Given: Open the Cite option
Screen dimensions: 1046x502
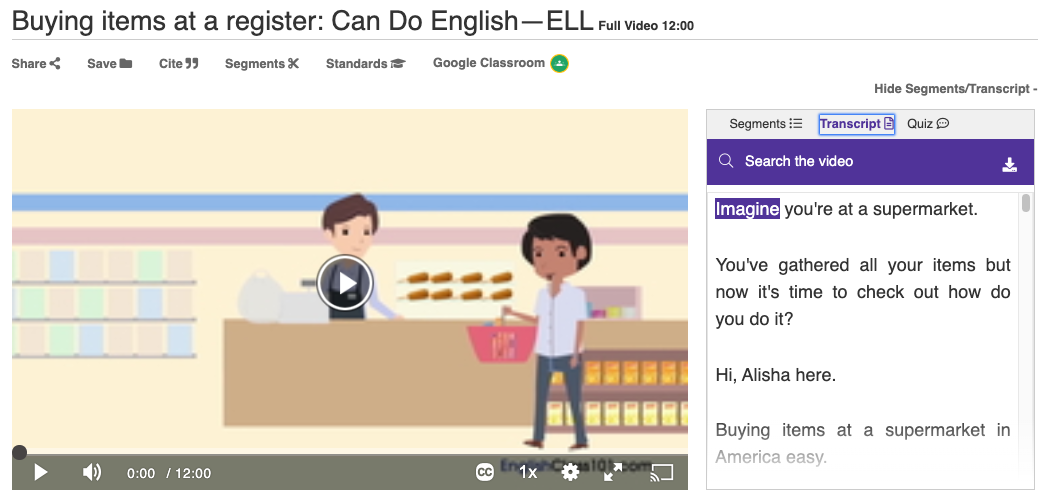Looking at the screenshot, I should (179, 63).
